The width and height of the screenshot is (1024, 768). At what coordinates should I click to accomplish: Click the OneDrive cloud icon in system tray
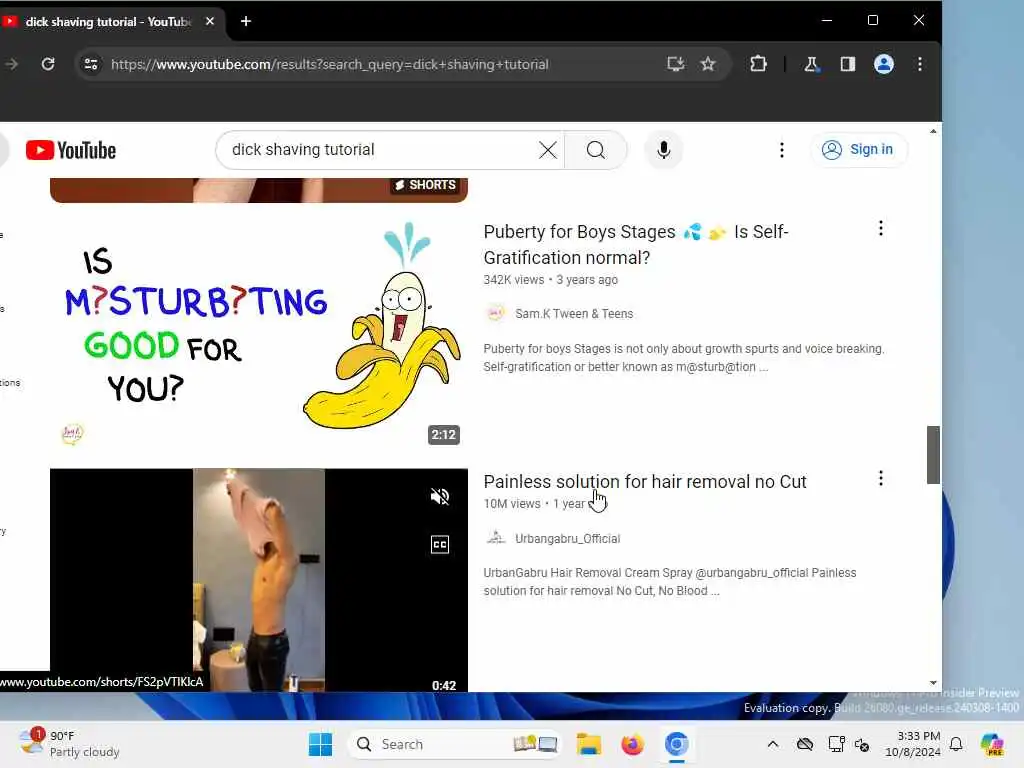(805, 744)
